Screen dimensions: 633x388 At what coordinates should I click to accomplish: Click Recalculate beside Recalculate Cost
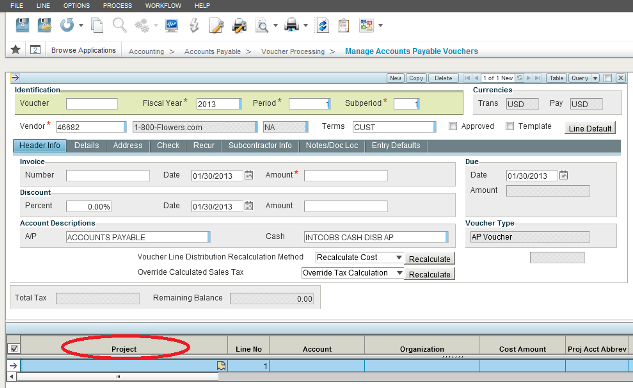[429, 259]
